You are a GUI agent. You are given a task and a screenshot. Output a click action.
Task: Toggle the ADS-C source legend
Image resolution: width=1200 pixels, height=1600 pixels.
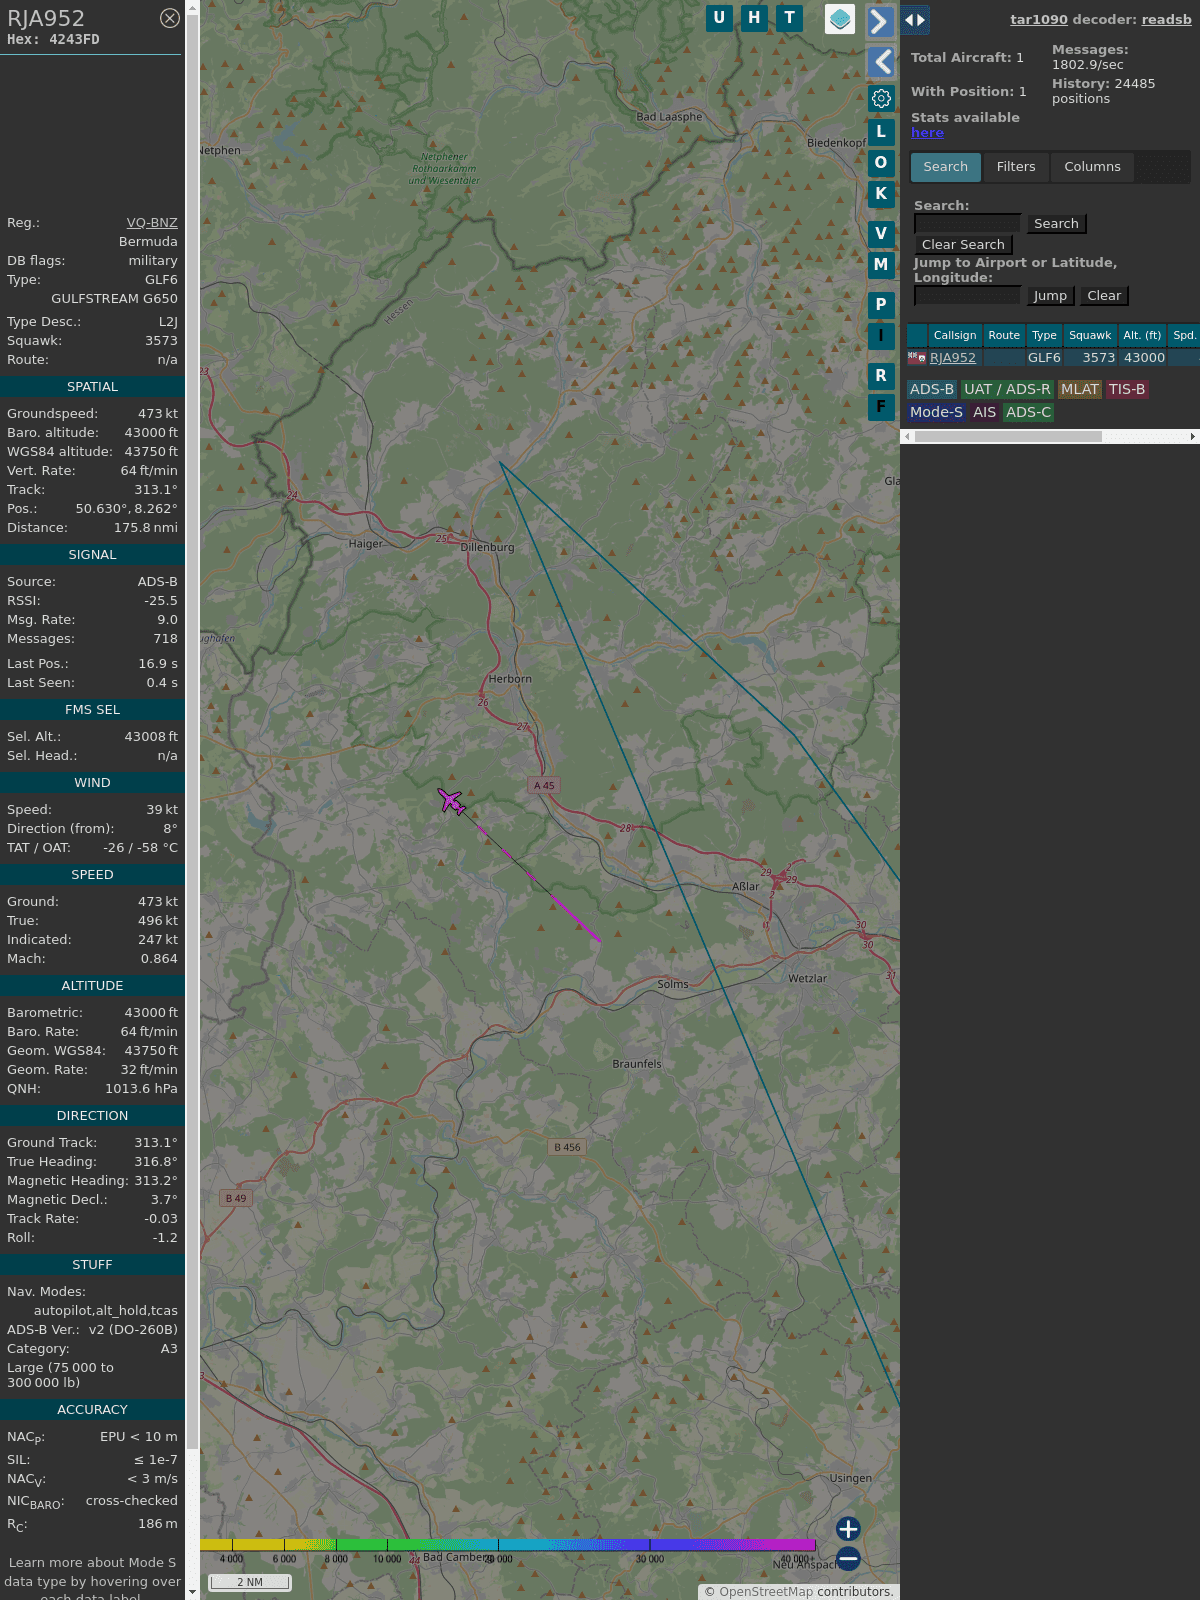[x=1028, y=412]
